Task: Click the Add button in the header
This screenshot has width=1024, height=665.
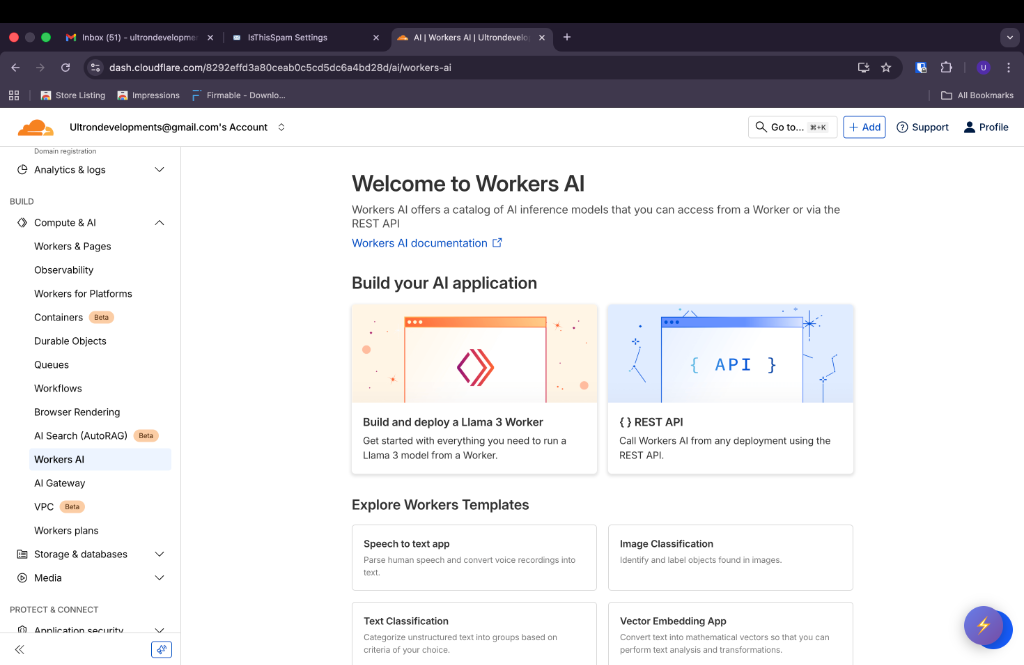Action: point(864,126)
